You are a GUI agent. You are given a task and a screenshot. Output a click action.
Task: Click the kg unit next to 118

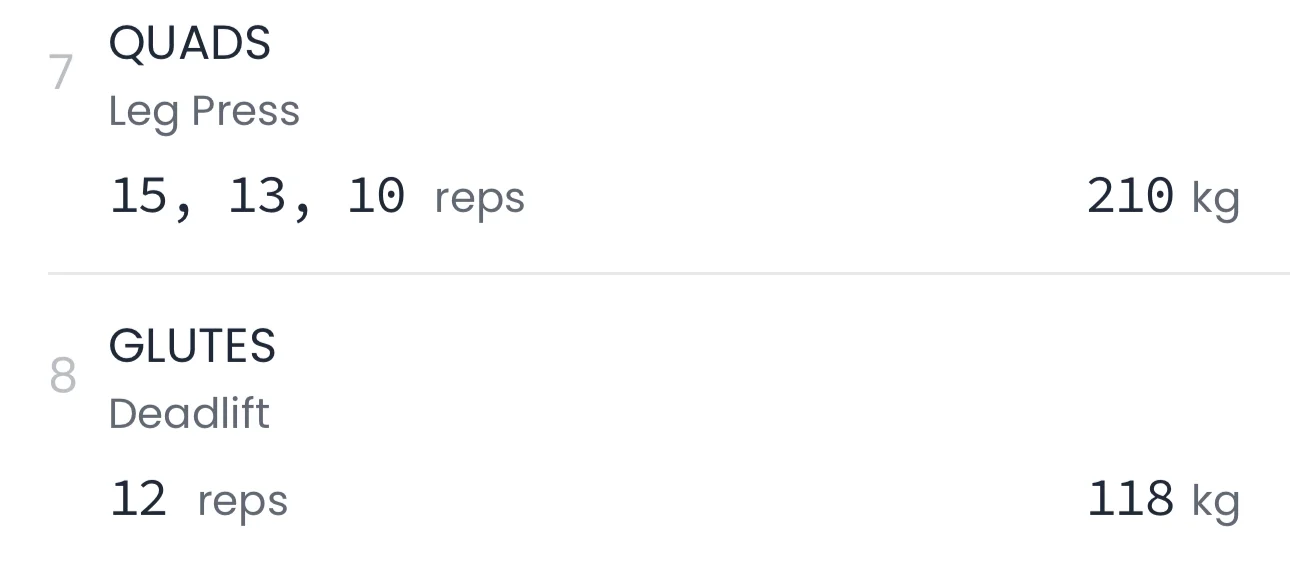pyautogui.click(x=1215, y=501)
